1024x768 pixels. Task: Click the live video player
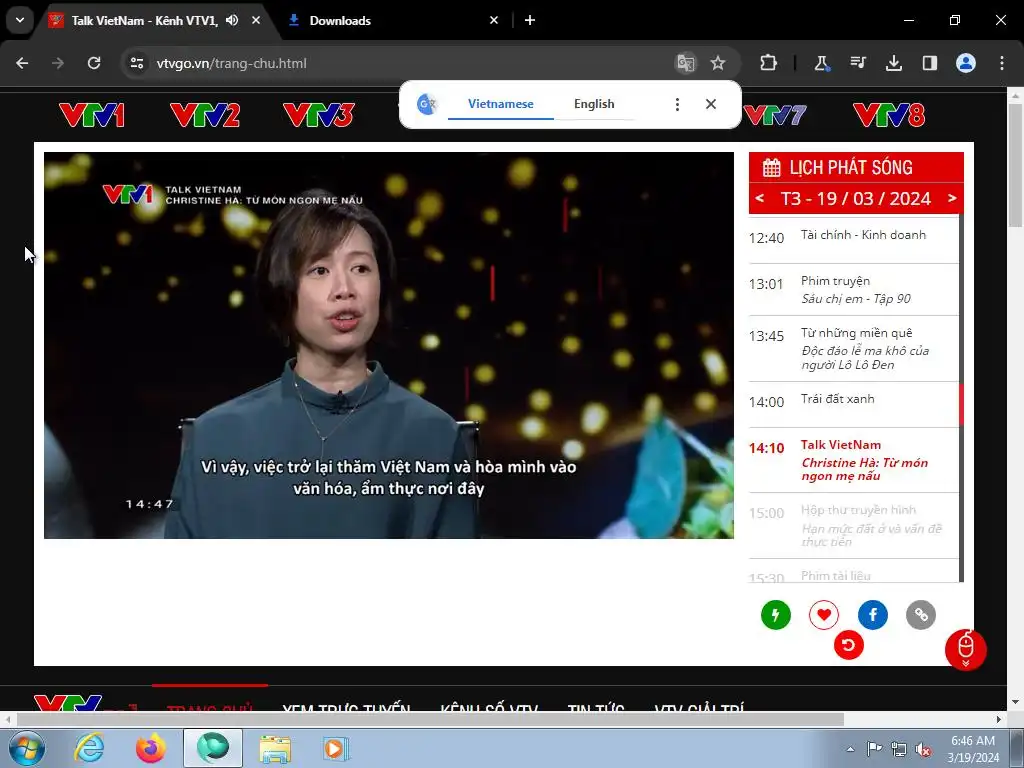(x=389, y=345)
